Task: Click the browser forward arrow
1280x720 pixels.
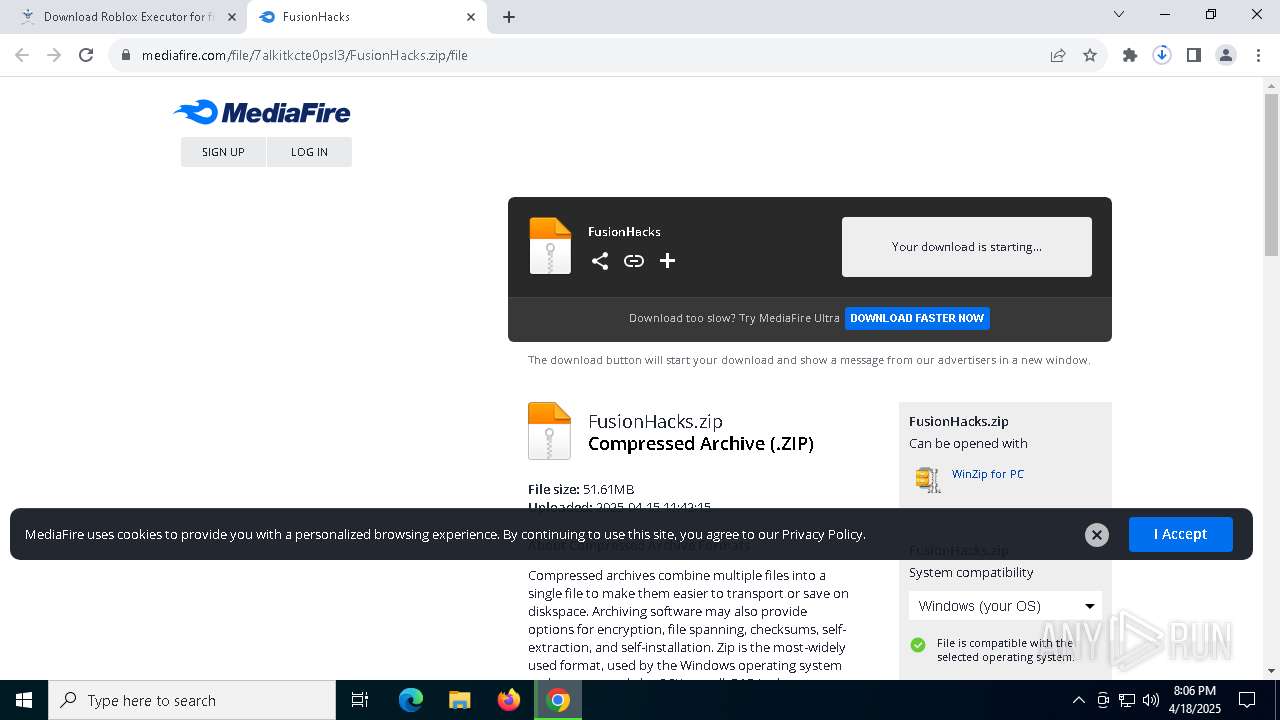Action: [x=54, y=55]
